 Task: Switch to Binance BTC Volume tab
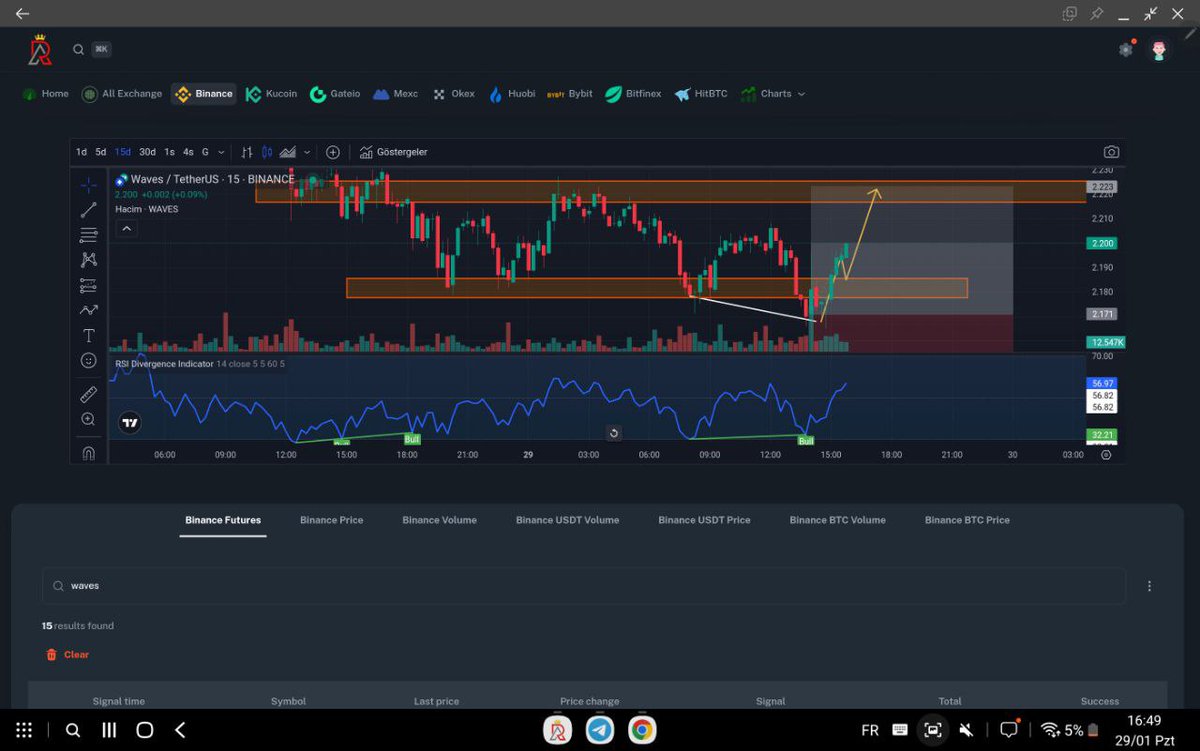tap(837, 520)
